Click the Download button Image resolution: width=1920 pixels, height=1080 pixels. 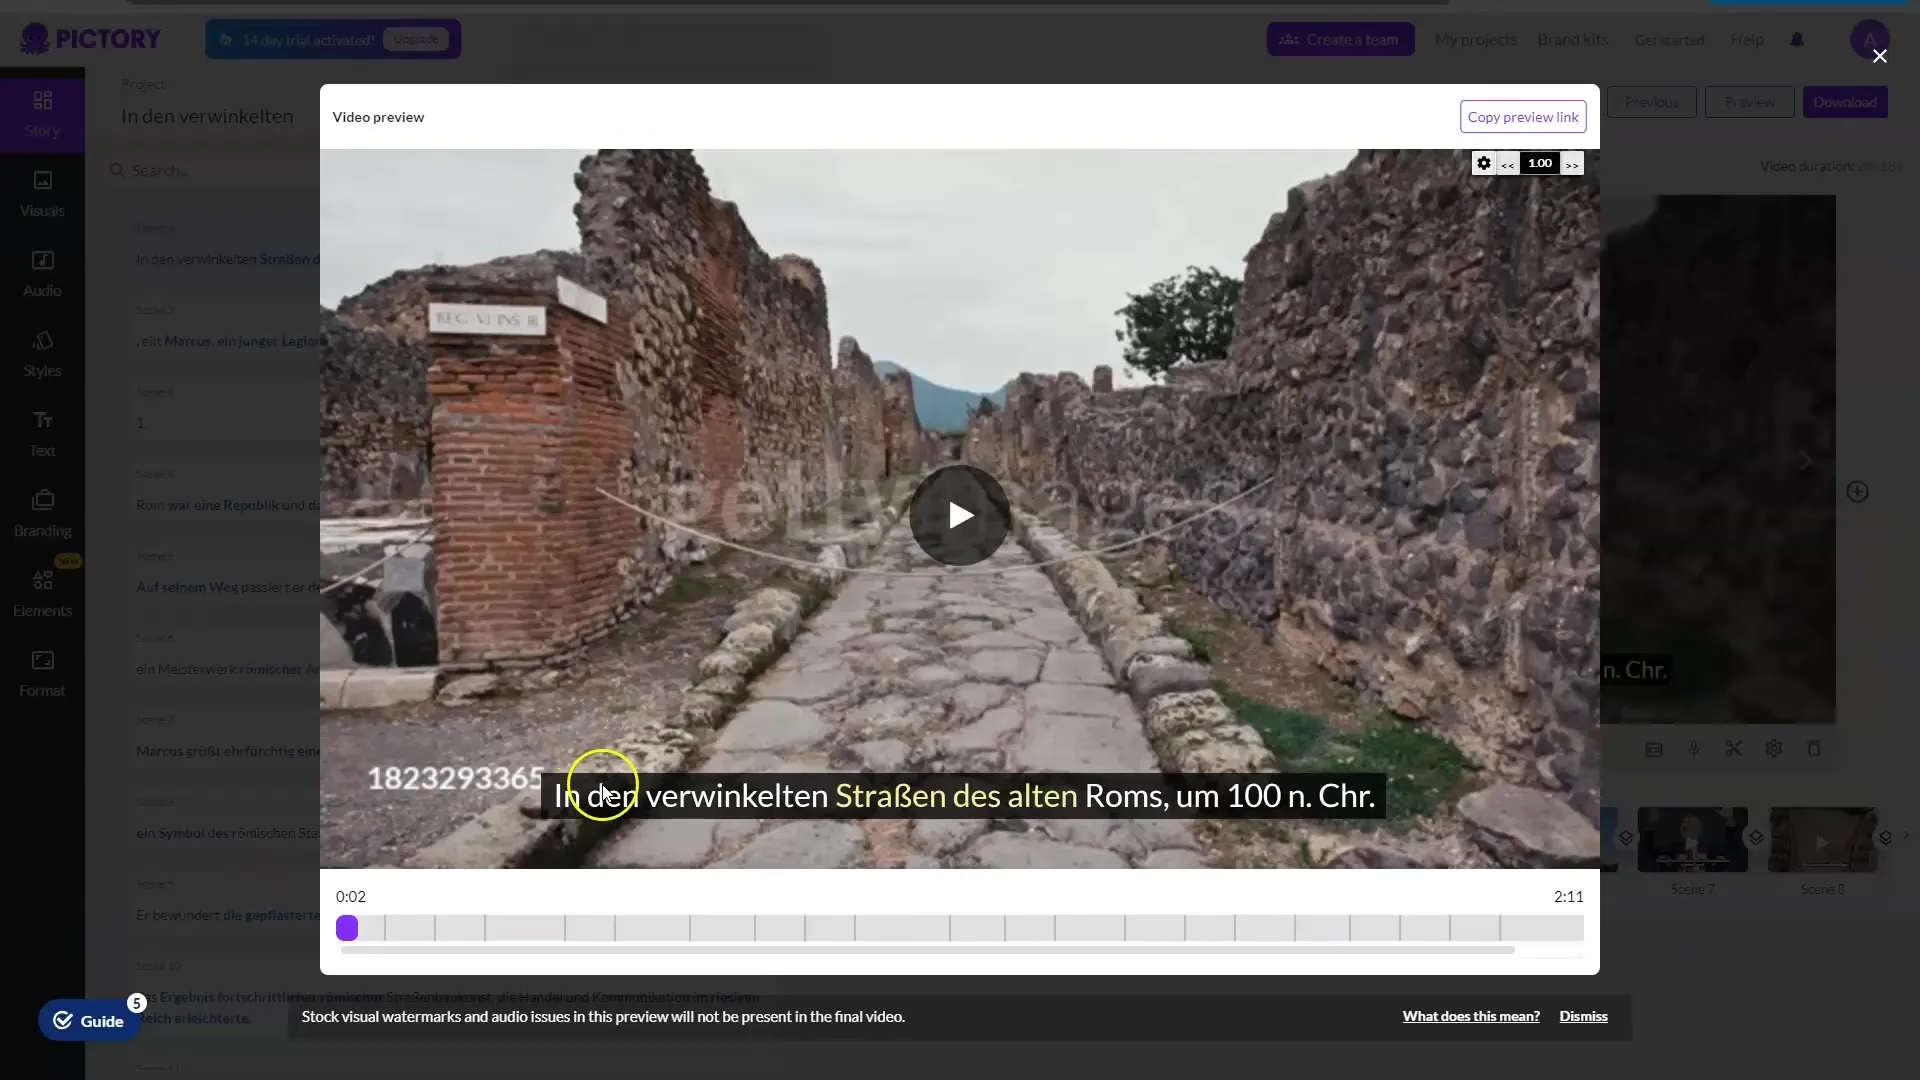coord(1845,102)
